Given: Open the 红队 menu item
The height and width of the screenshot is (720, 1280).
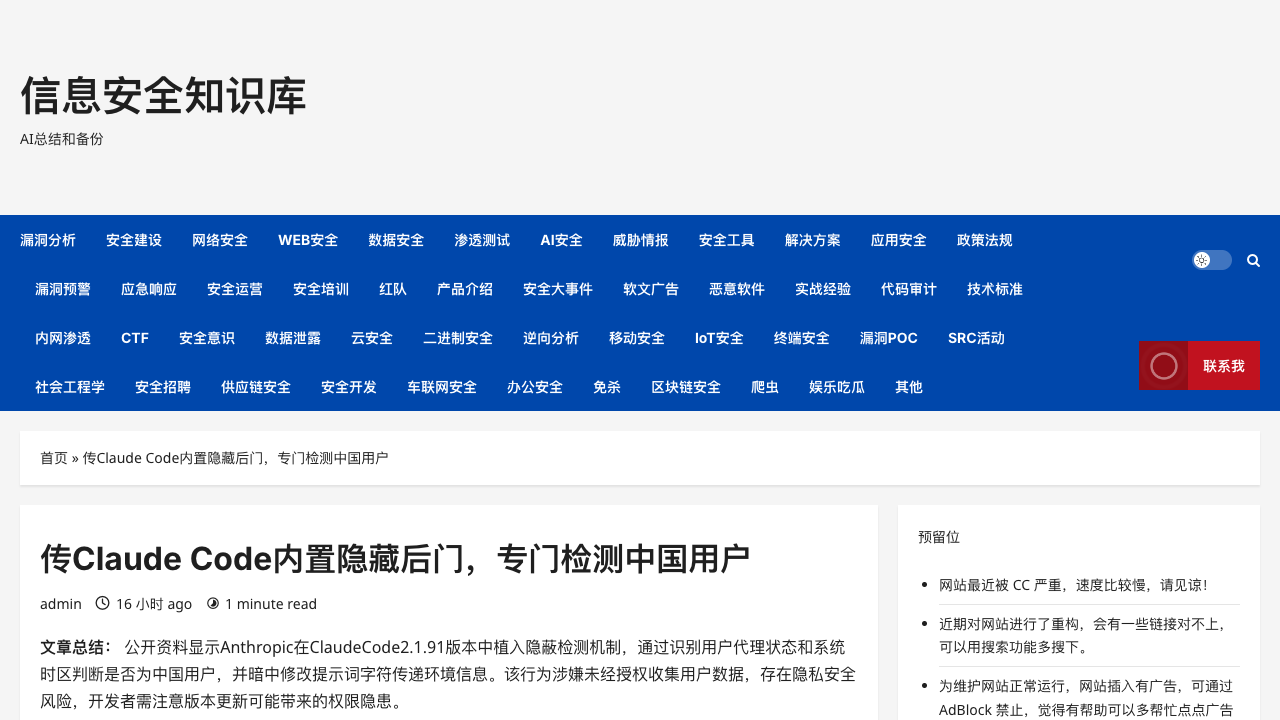Looking at the screenshot, I should (x=393, y=289).
